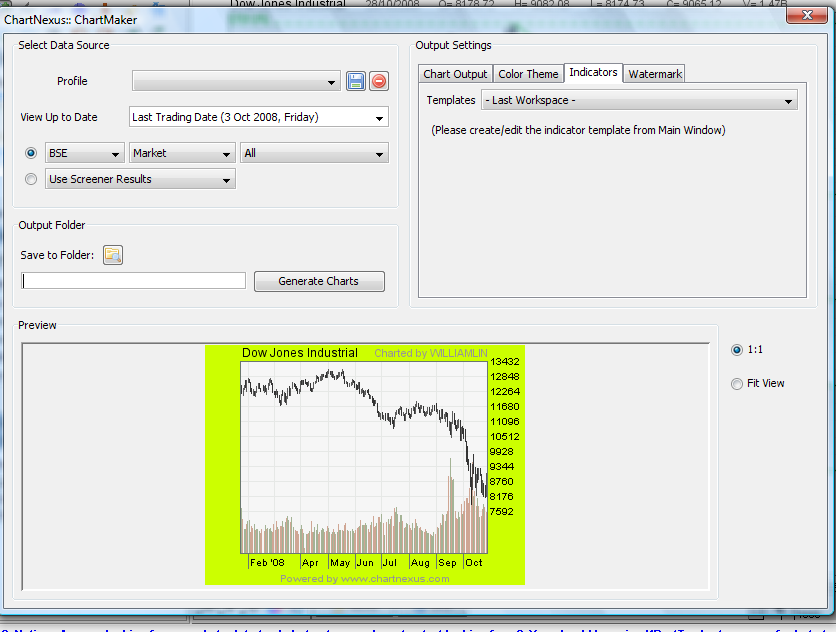
Task: Open the Save to Folder browser
Action: 112,255
